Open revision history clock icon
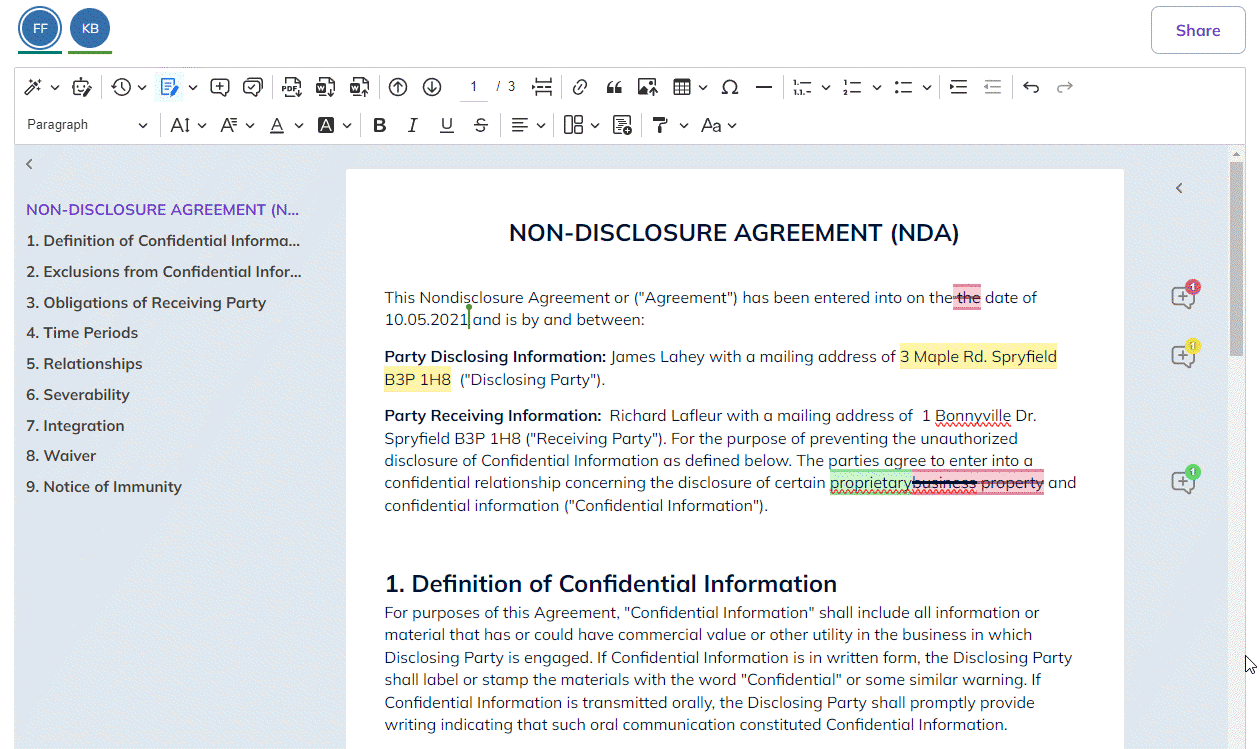This screenshot has width=1260, height=749. pos(121,87)
